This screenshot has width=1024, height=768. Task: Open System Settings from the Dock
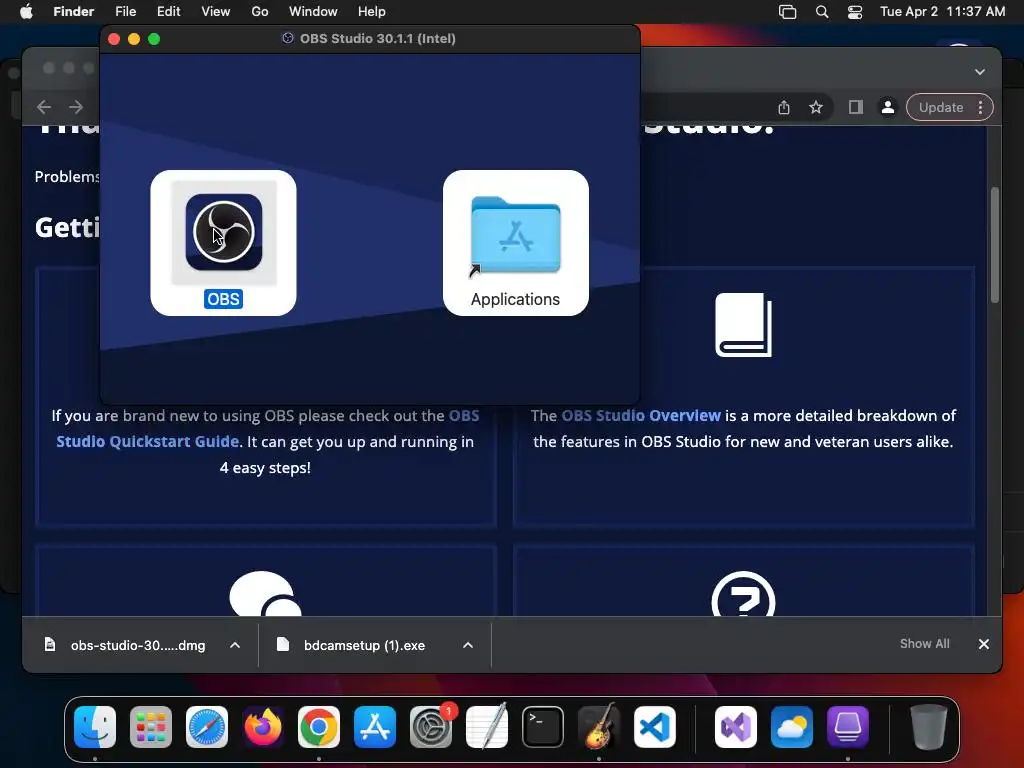pos(431,727)
